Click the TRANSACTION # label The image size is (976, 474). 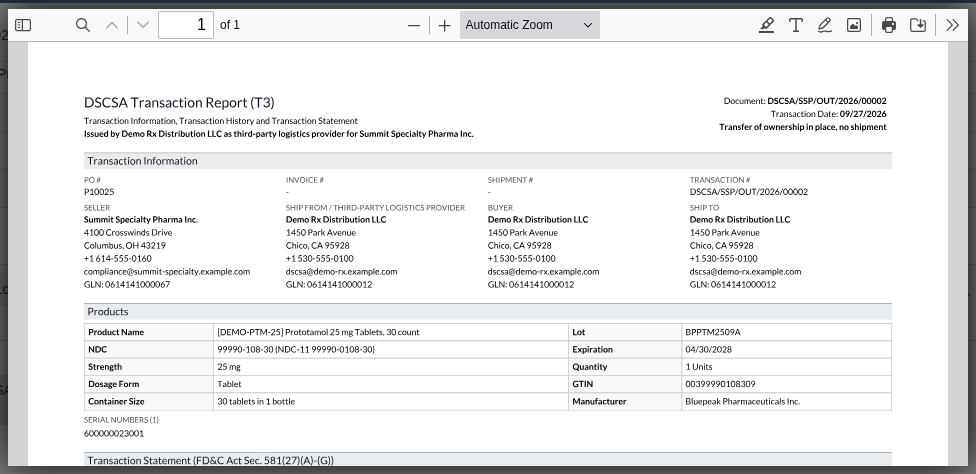click(720, 180)
